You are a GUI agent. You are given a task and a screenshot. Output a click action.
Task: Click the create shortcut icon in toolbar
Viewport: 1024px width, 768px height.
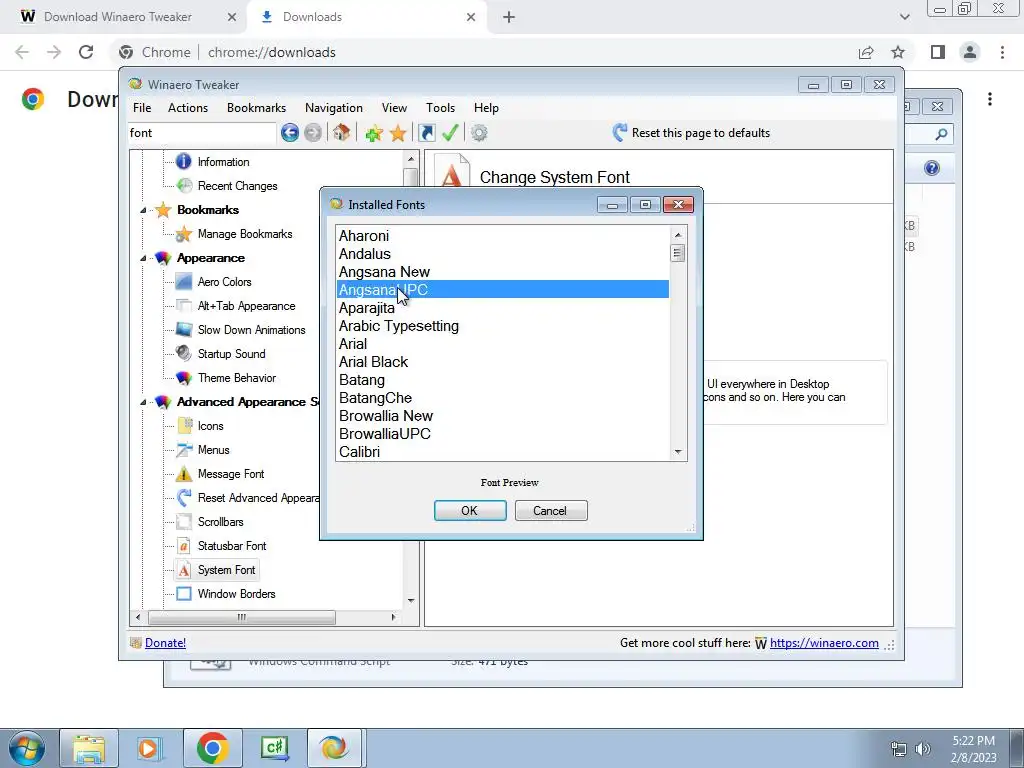[426, 133]
